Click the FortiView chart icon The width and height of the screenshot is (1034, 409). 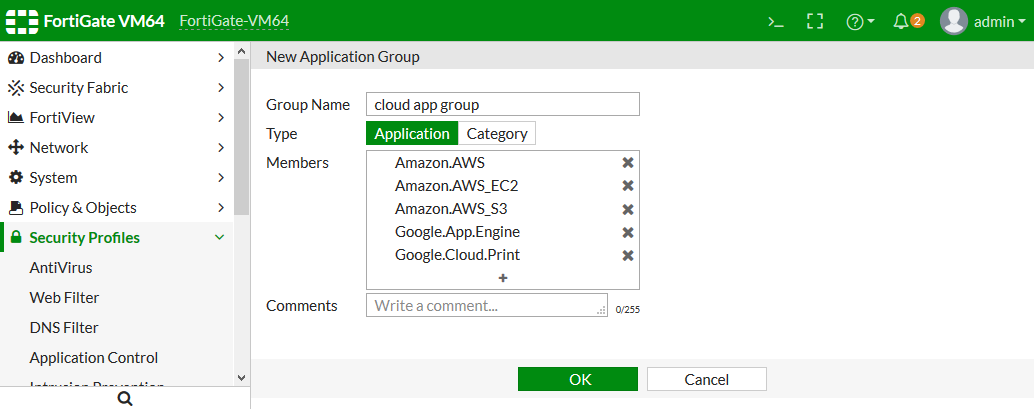pyautogui.click(x=16, y=118)
